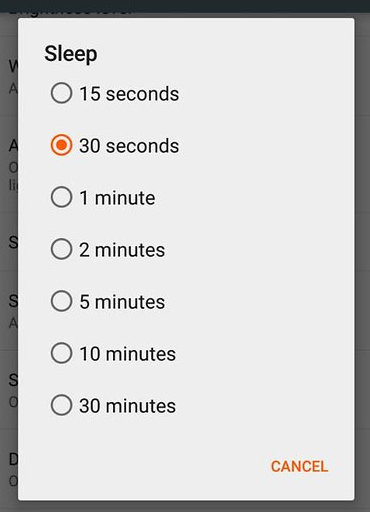
Task: Tap the "30 minutes" option text
Action: [x=127, y=406]
